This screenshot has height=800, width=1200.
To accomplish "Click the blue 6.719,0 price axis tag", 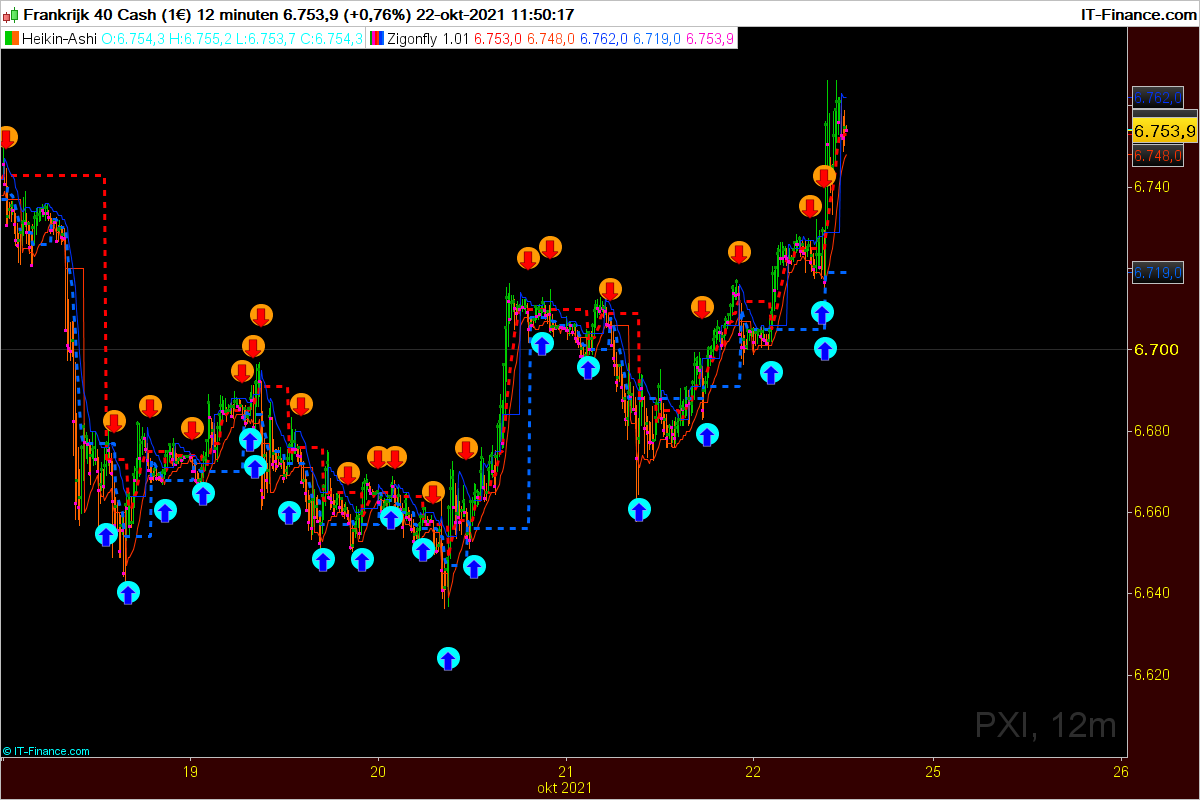I will pos(1157,272).
